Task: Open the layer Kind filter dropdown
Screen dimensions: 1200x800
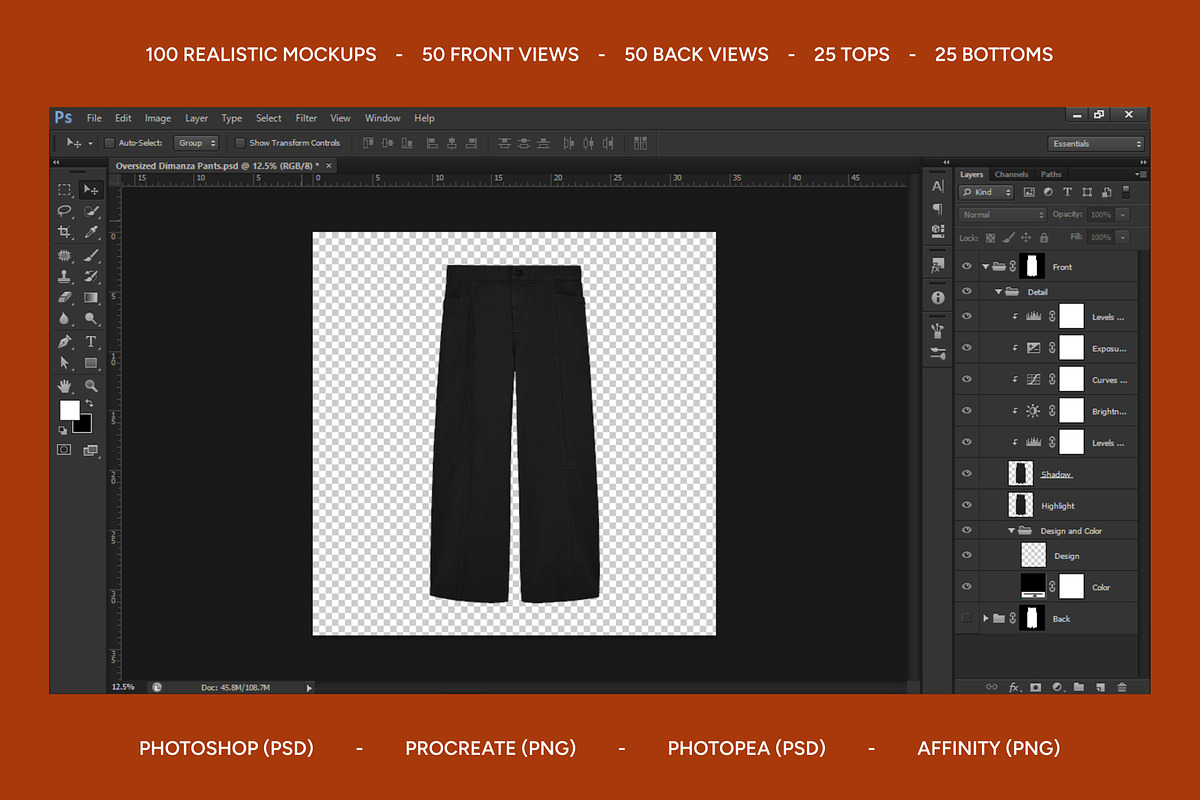Action: tap(987, 192)
